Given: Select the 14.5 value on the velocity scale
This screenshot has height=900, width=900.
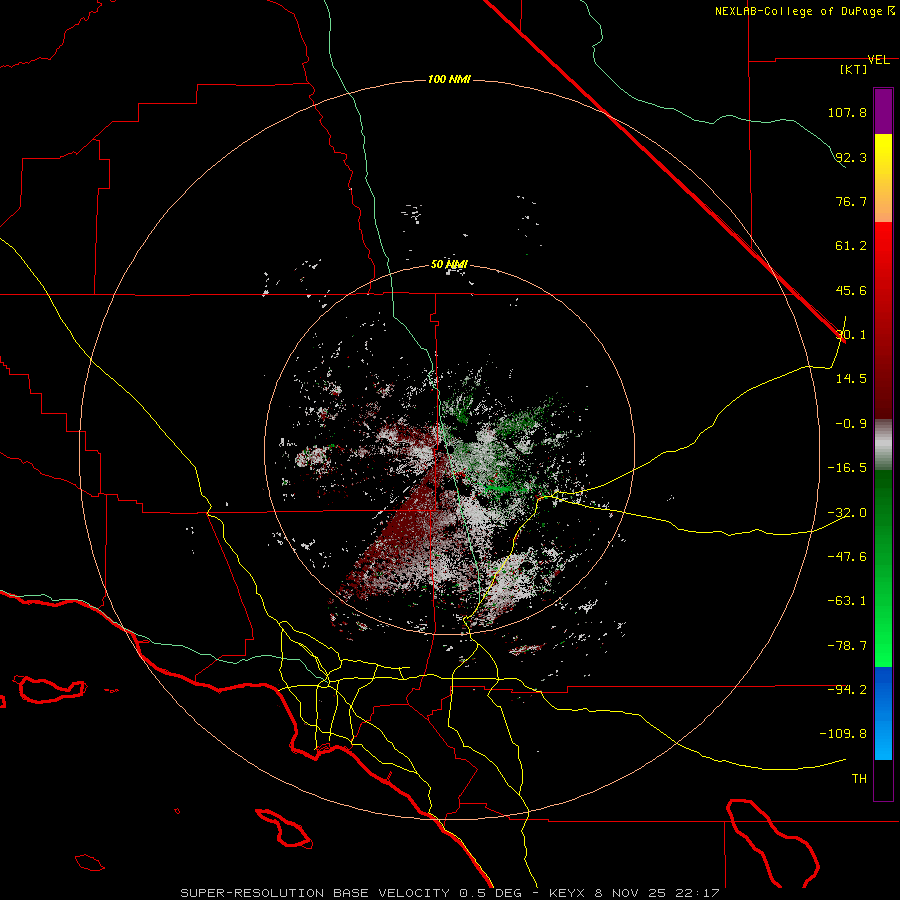Looking at the screenshot, I should click(851, 379).
